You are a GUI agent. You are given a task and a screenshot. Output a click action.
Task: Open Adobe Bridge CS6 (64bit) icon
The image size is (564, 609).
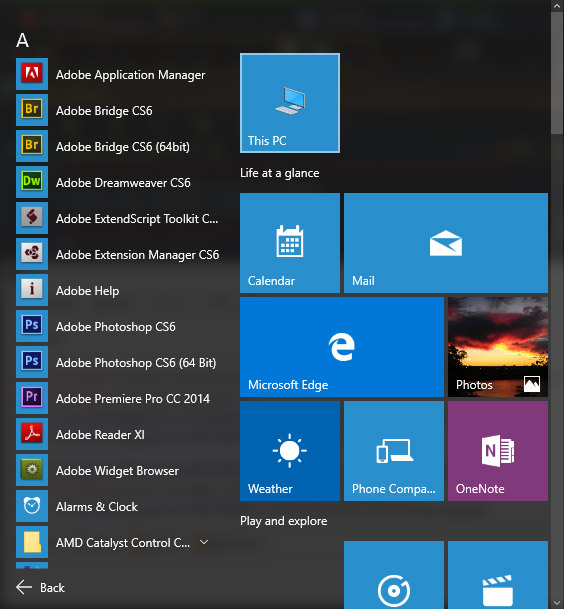tap(32, 146)
